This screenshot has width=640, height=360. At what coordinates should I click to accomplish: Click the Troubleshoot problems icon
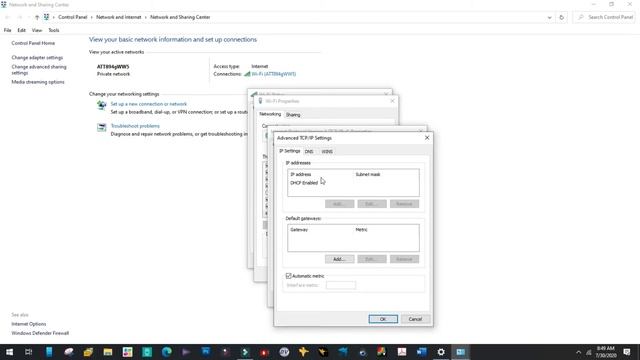(x=101, y=127)
